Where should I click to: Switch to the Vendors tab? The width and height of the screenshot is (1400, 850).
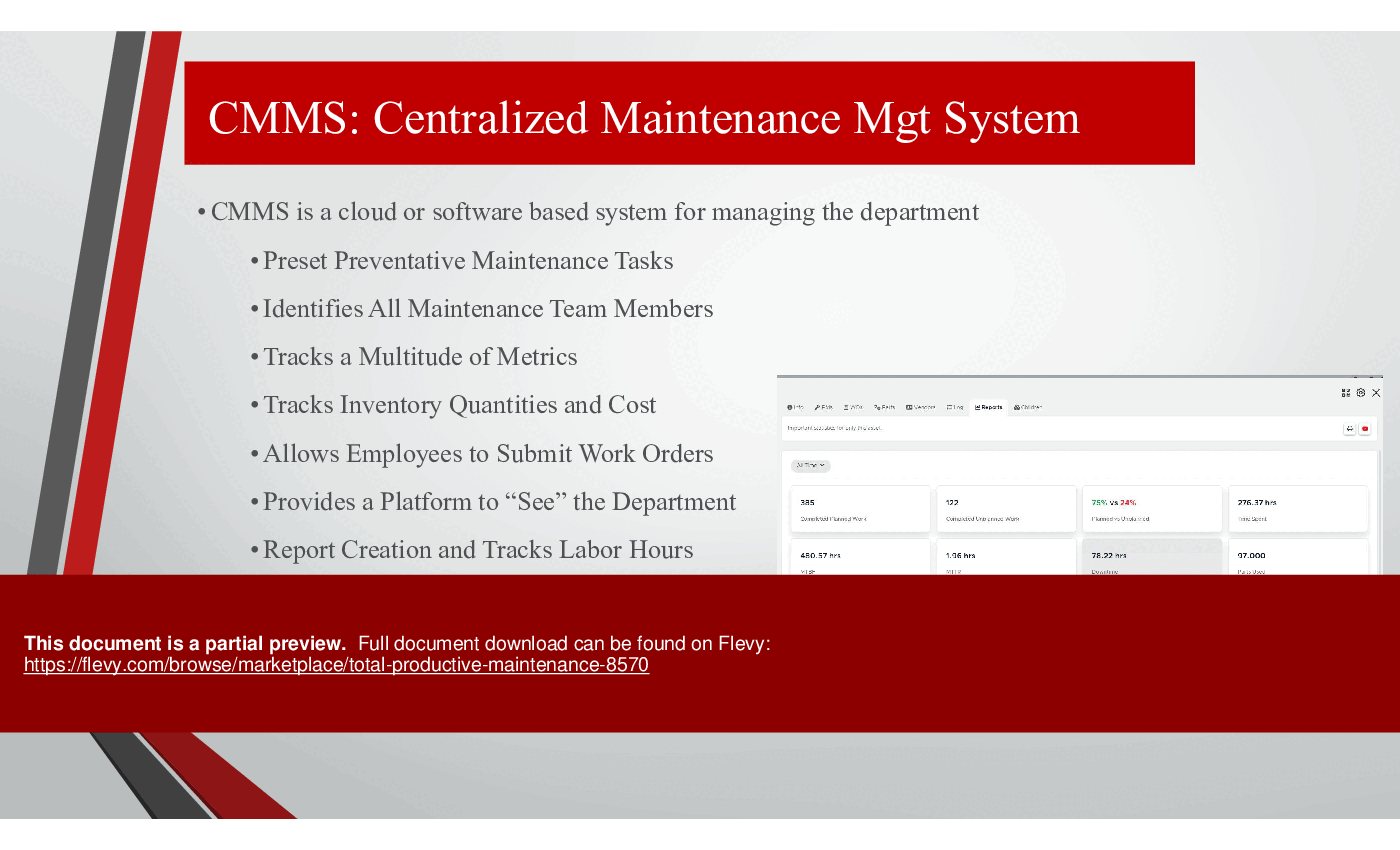[920, 407]
